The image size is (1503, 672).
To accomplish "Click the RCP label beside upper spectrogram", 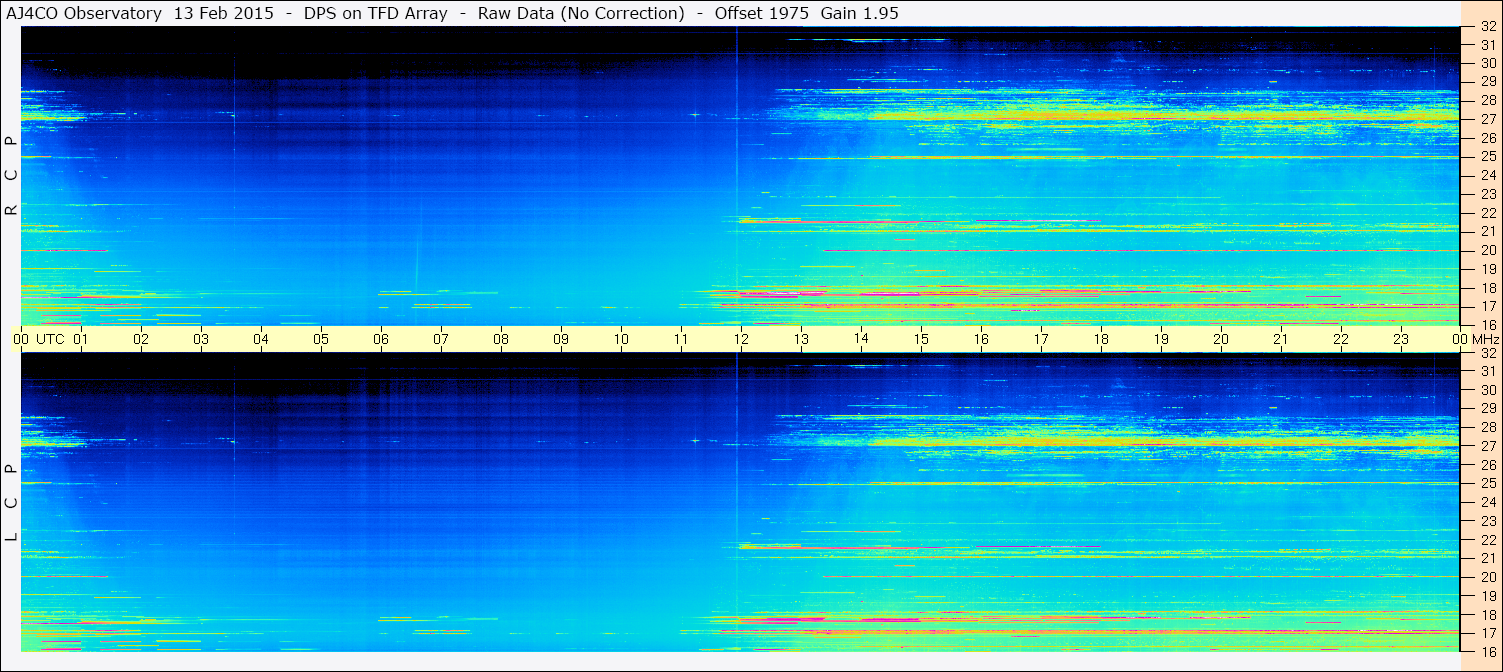I will (11, 175).
